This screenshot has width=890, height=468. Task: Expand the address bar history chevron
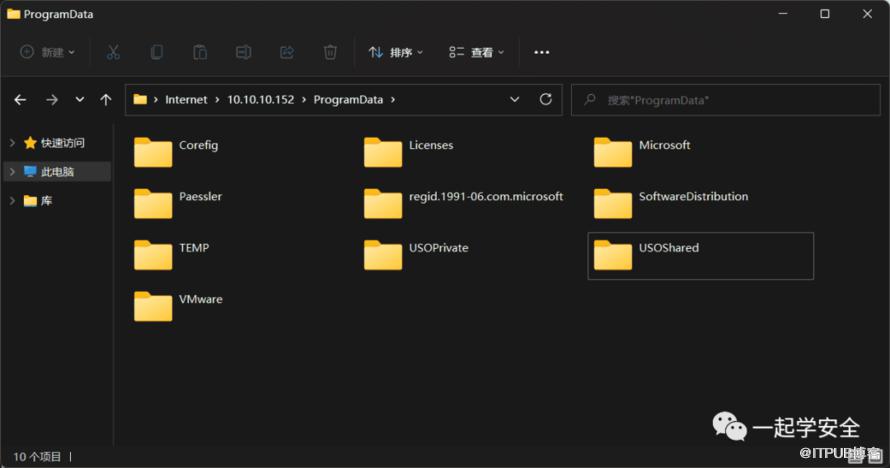514,100
